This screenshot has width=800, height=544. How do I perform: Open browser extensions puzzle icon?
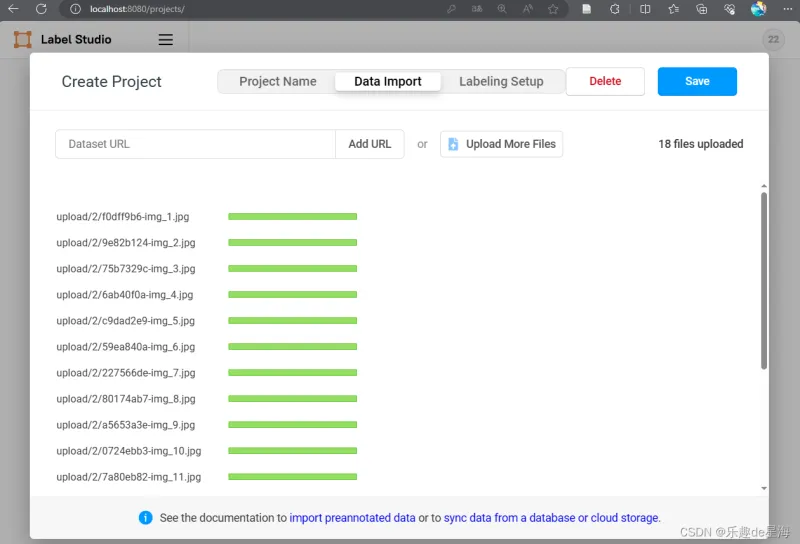pos(614,9)
